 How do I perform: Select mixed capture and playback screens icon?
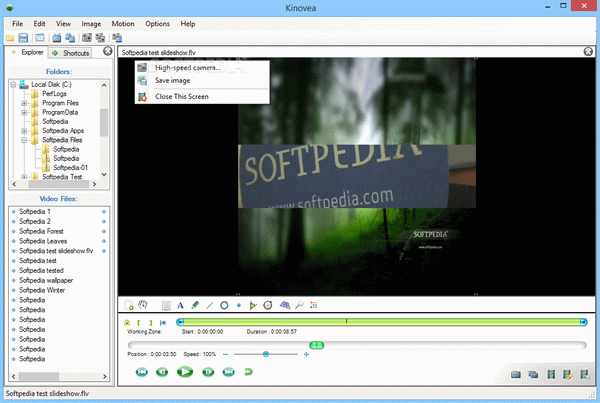117,38
